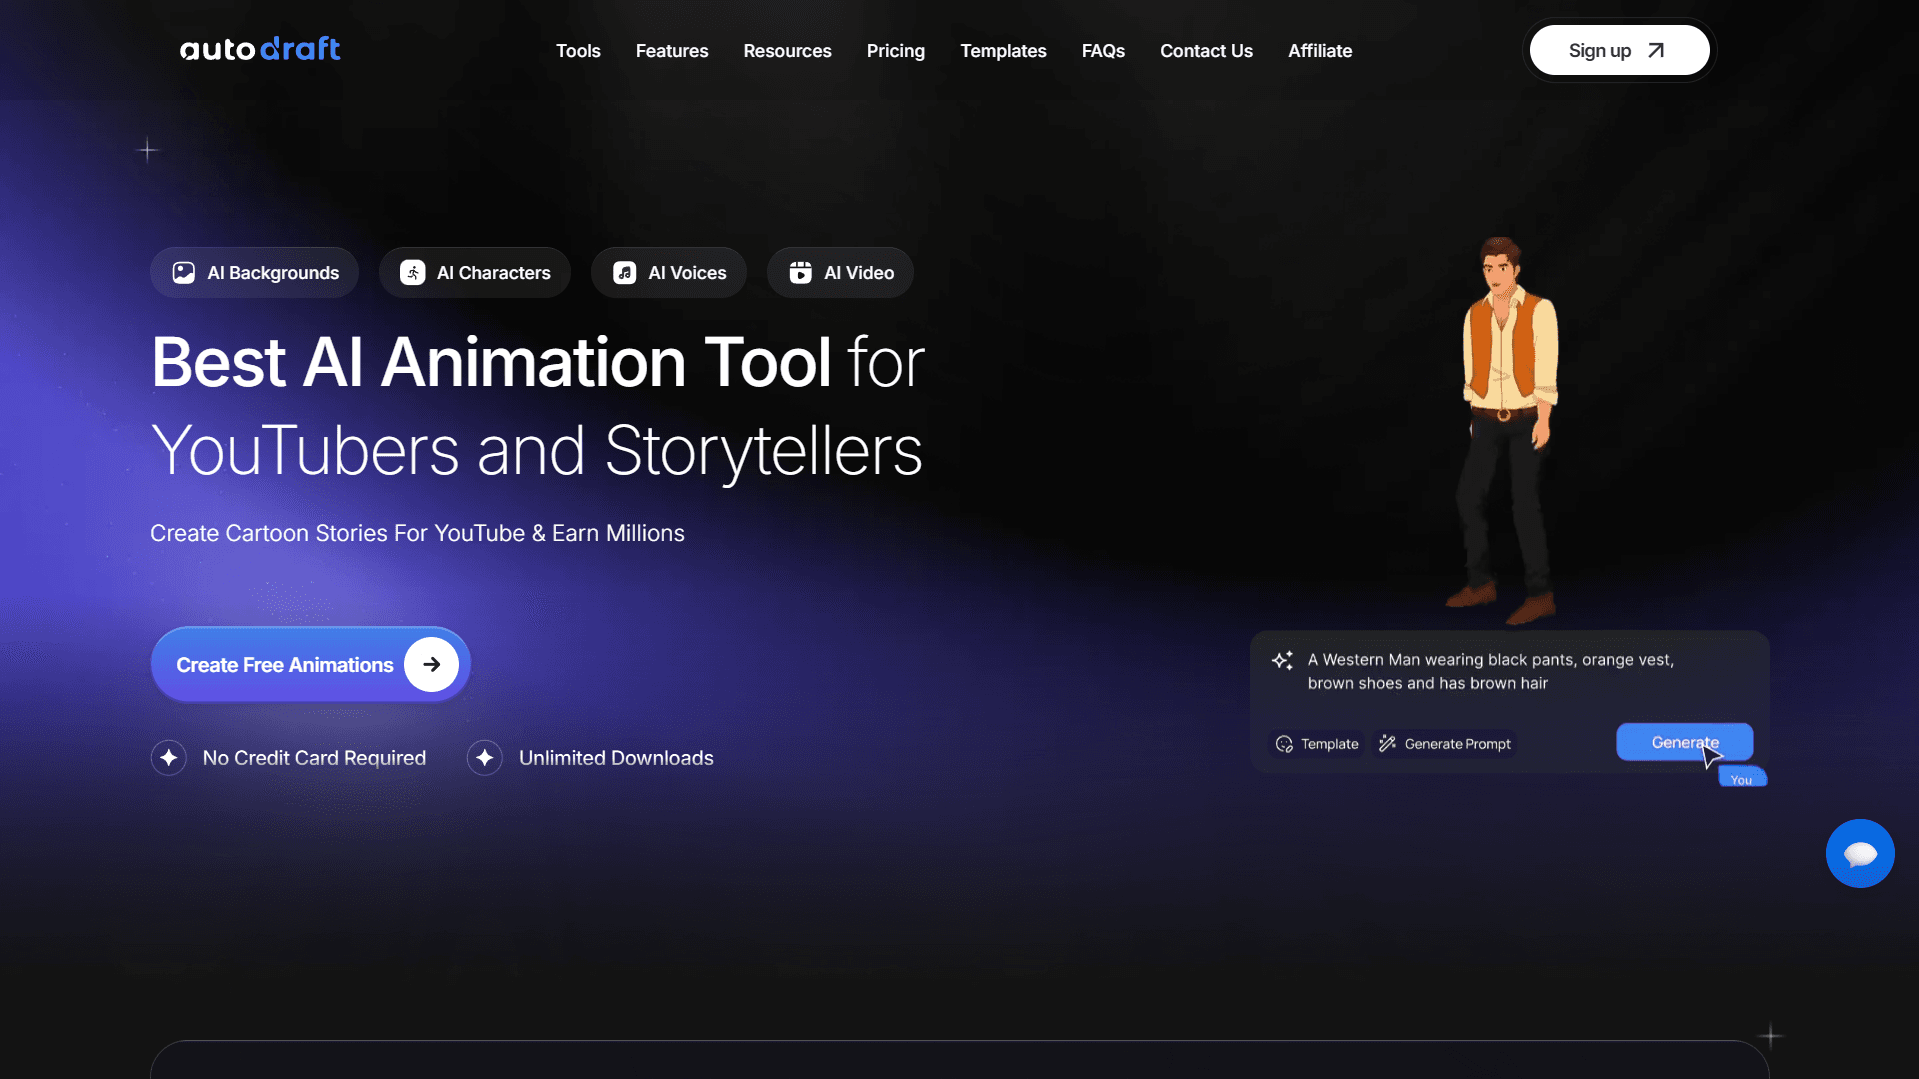Viewport: 1919px width, 1079px height.
Task: Select the Template option in prompt box
Action: click(x=1317, y=744)
